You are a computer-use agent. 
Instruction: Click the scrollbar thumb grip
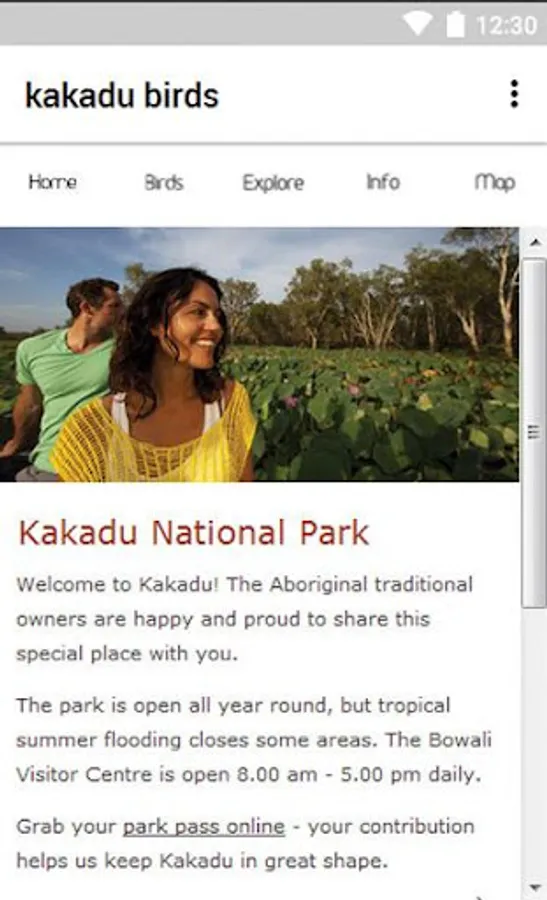(534, 432)
